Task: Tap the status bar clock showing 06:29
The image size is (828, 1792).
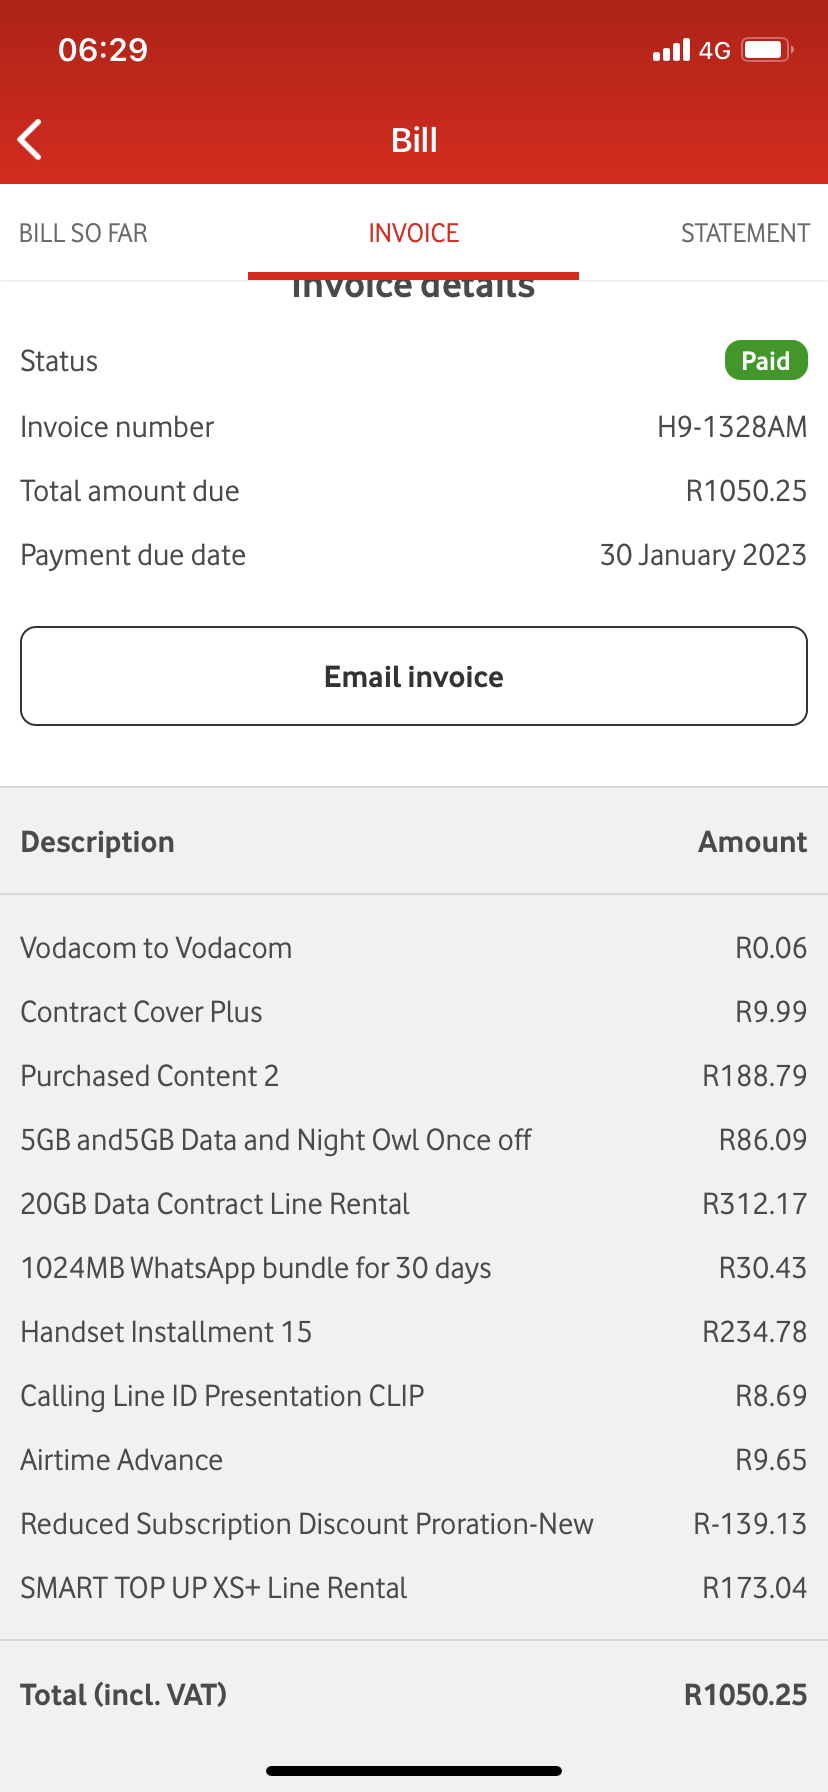Action: [103, 50]
